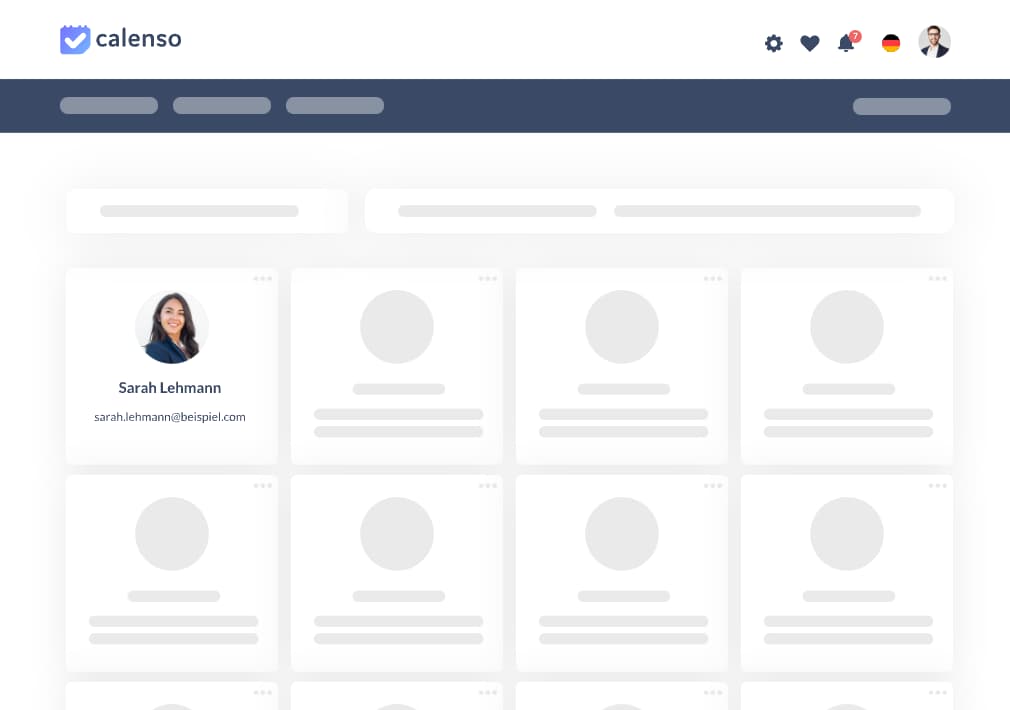Viewport: 1010px width, 710px height.
Task: Select the second navigation bar item
Action: (x=222, y=106)
